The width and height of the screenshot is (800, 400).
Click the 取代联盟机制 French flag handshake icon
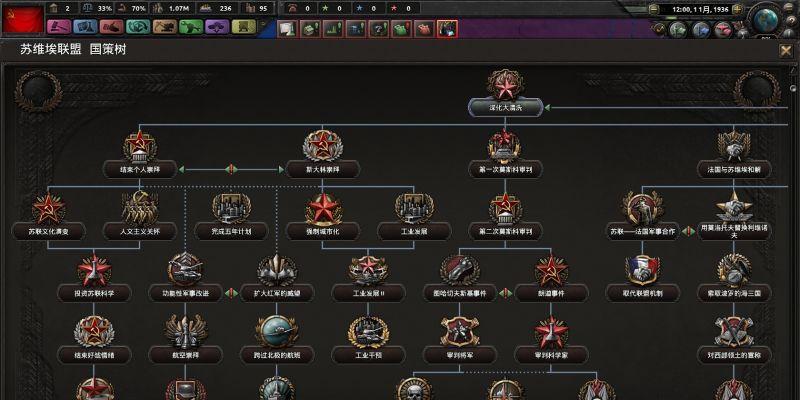pos(642,270)
